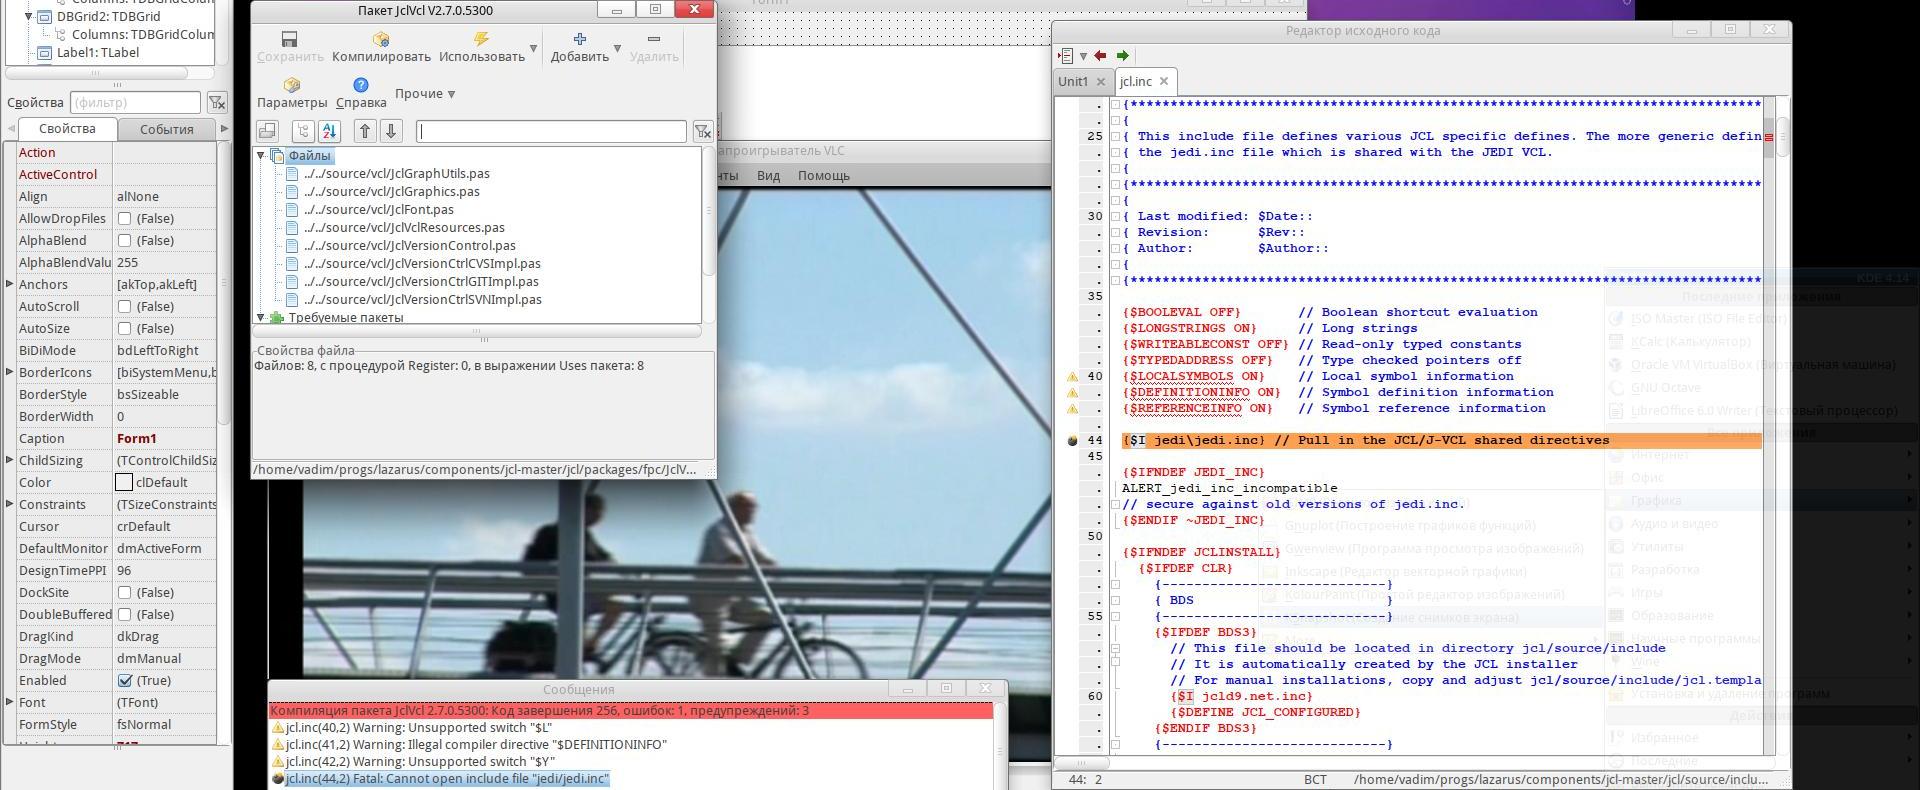Collapse the Файлы tree node
Screen dimensions: 1920x790
[x=261, y=155]
